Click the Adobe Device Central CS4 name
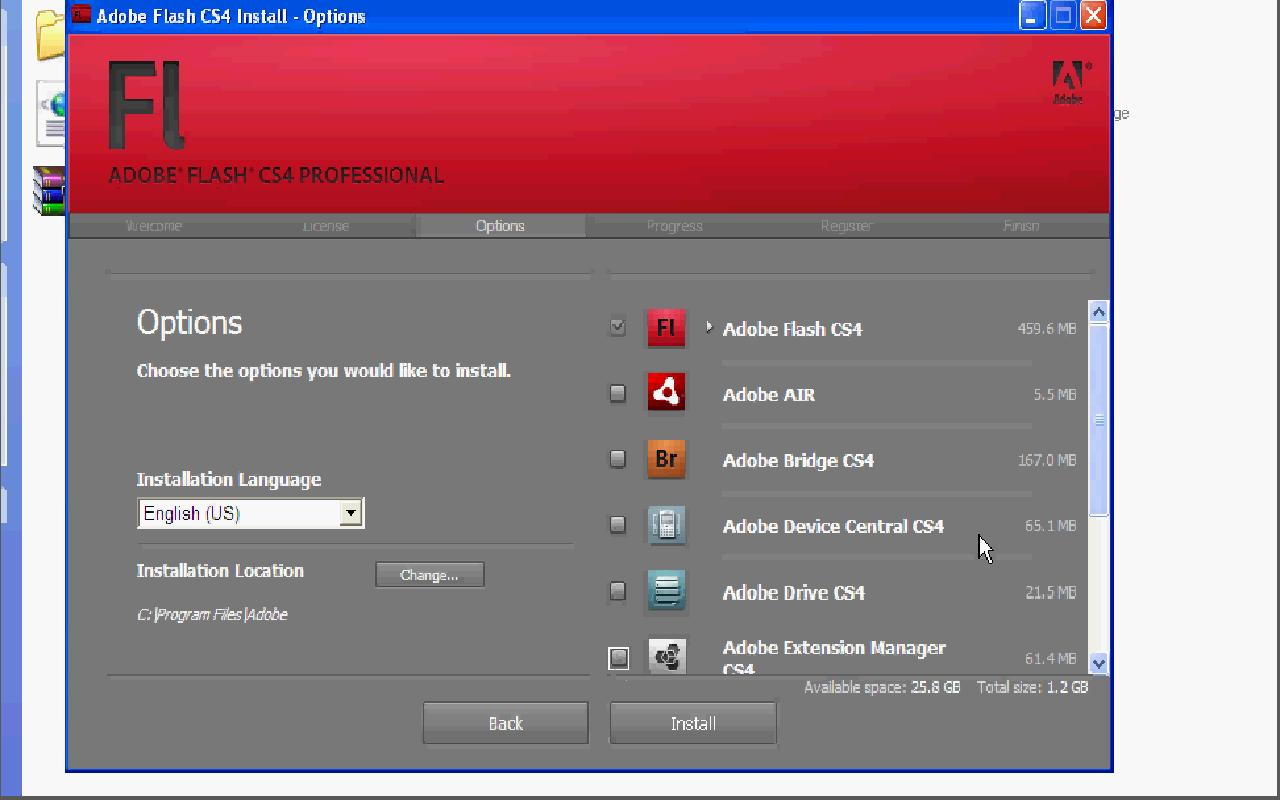Viewport: 1280px width, 800px height. [833, 527]
